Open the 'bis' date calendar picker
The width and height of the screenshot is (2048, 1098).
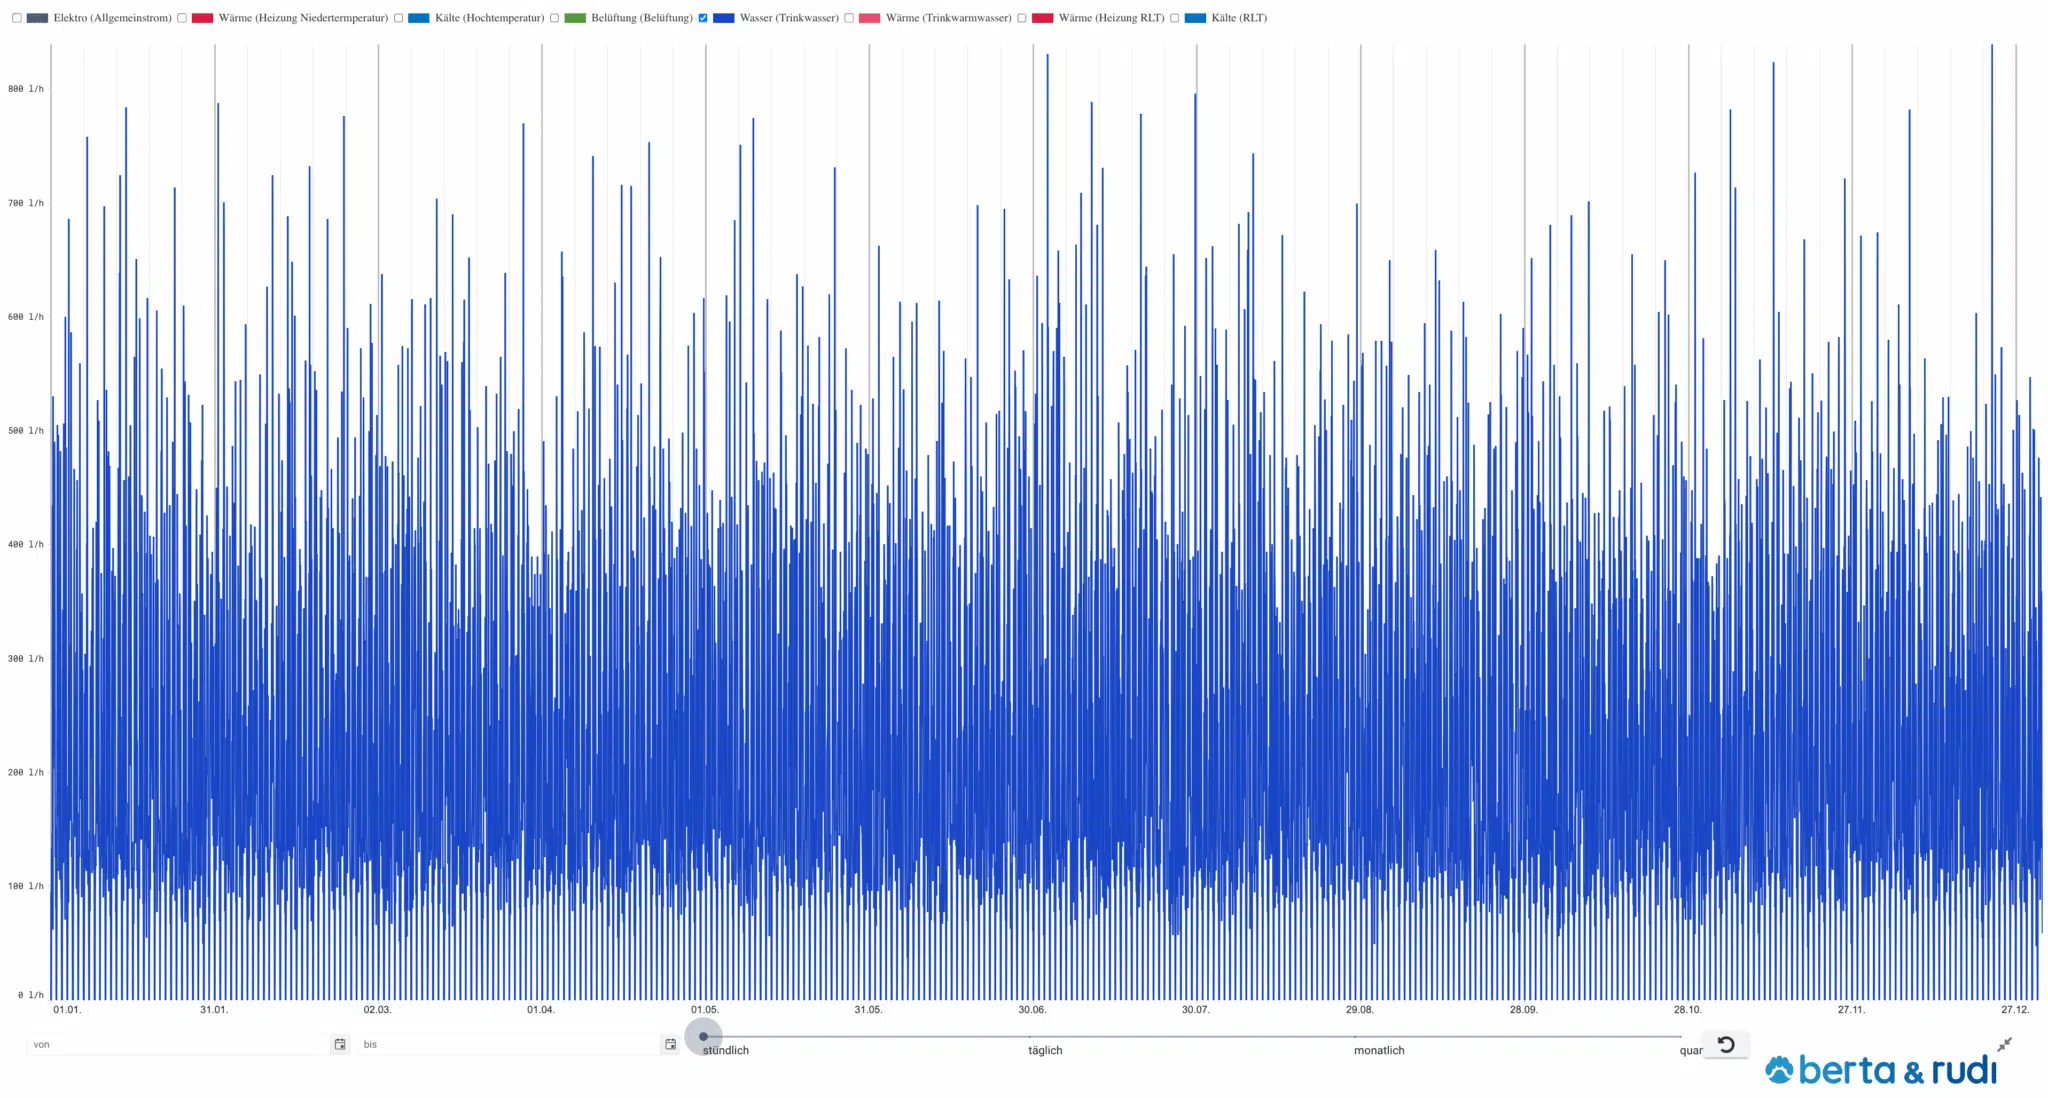670,1044
